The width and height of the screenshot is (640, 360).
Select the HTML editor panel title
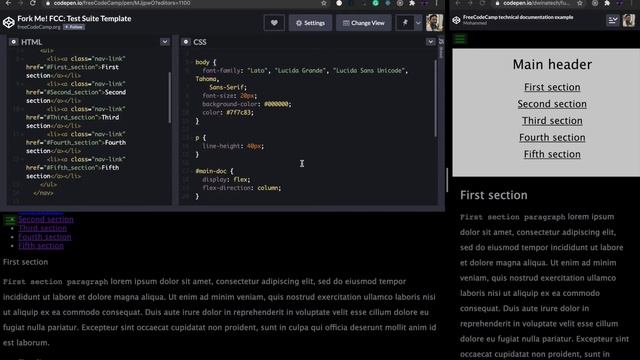point(31,42)
